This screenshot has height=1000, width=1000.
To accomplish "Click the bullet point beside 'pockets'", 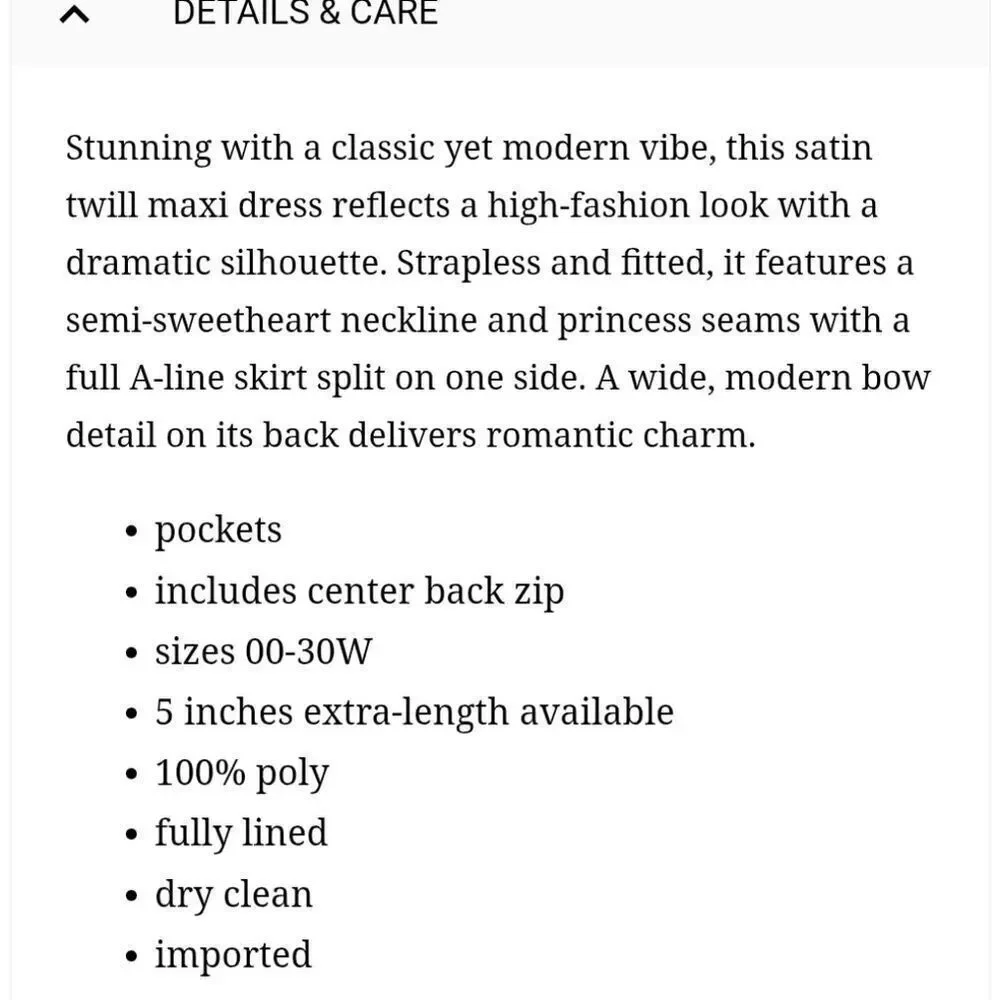I will (131, 531).
